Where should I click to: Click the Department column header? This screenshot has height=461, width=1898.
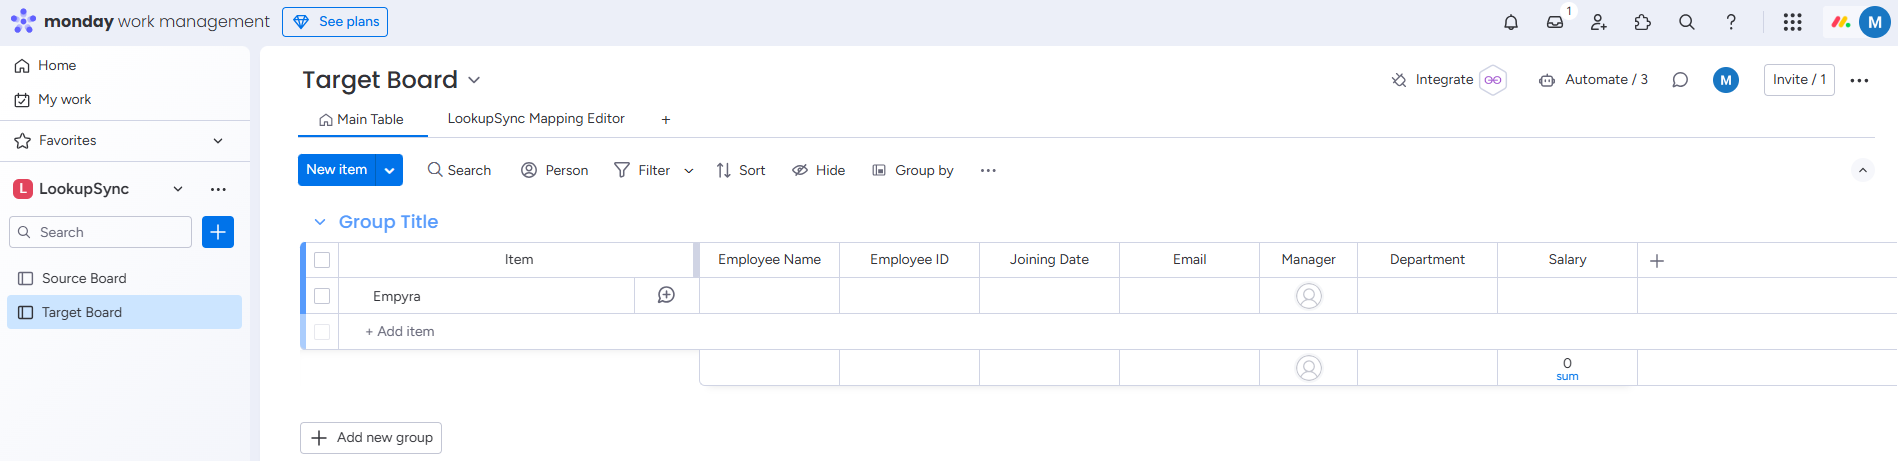coord(1427,260)
